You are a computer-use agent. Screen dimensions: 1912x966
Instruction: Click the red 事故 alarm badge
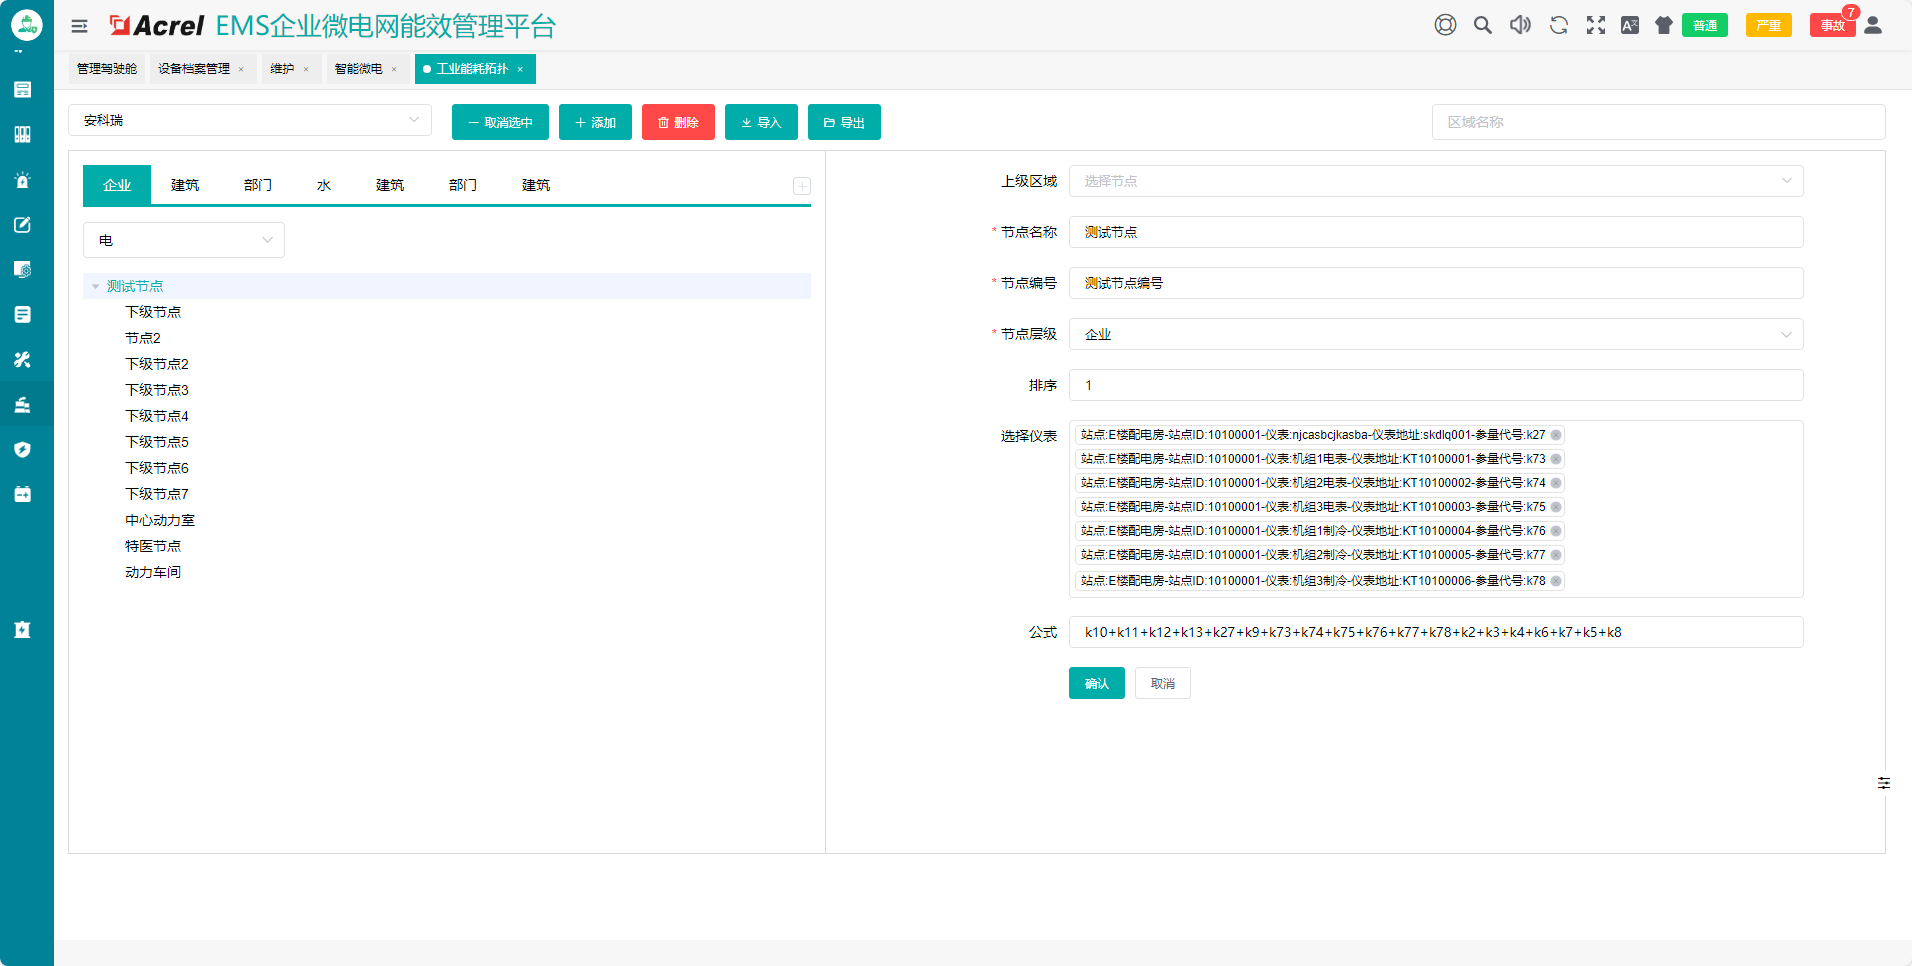point(1832,25)
